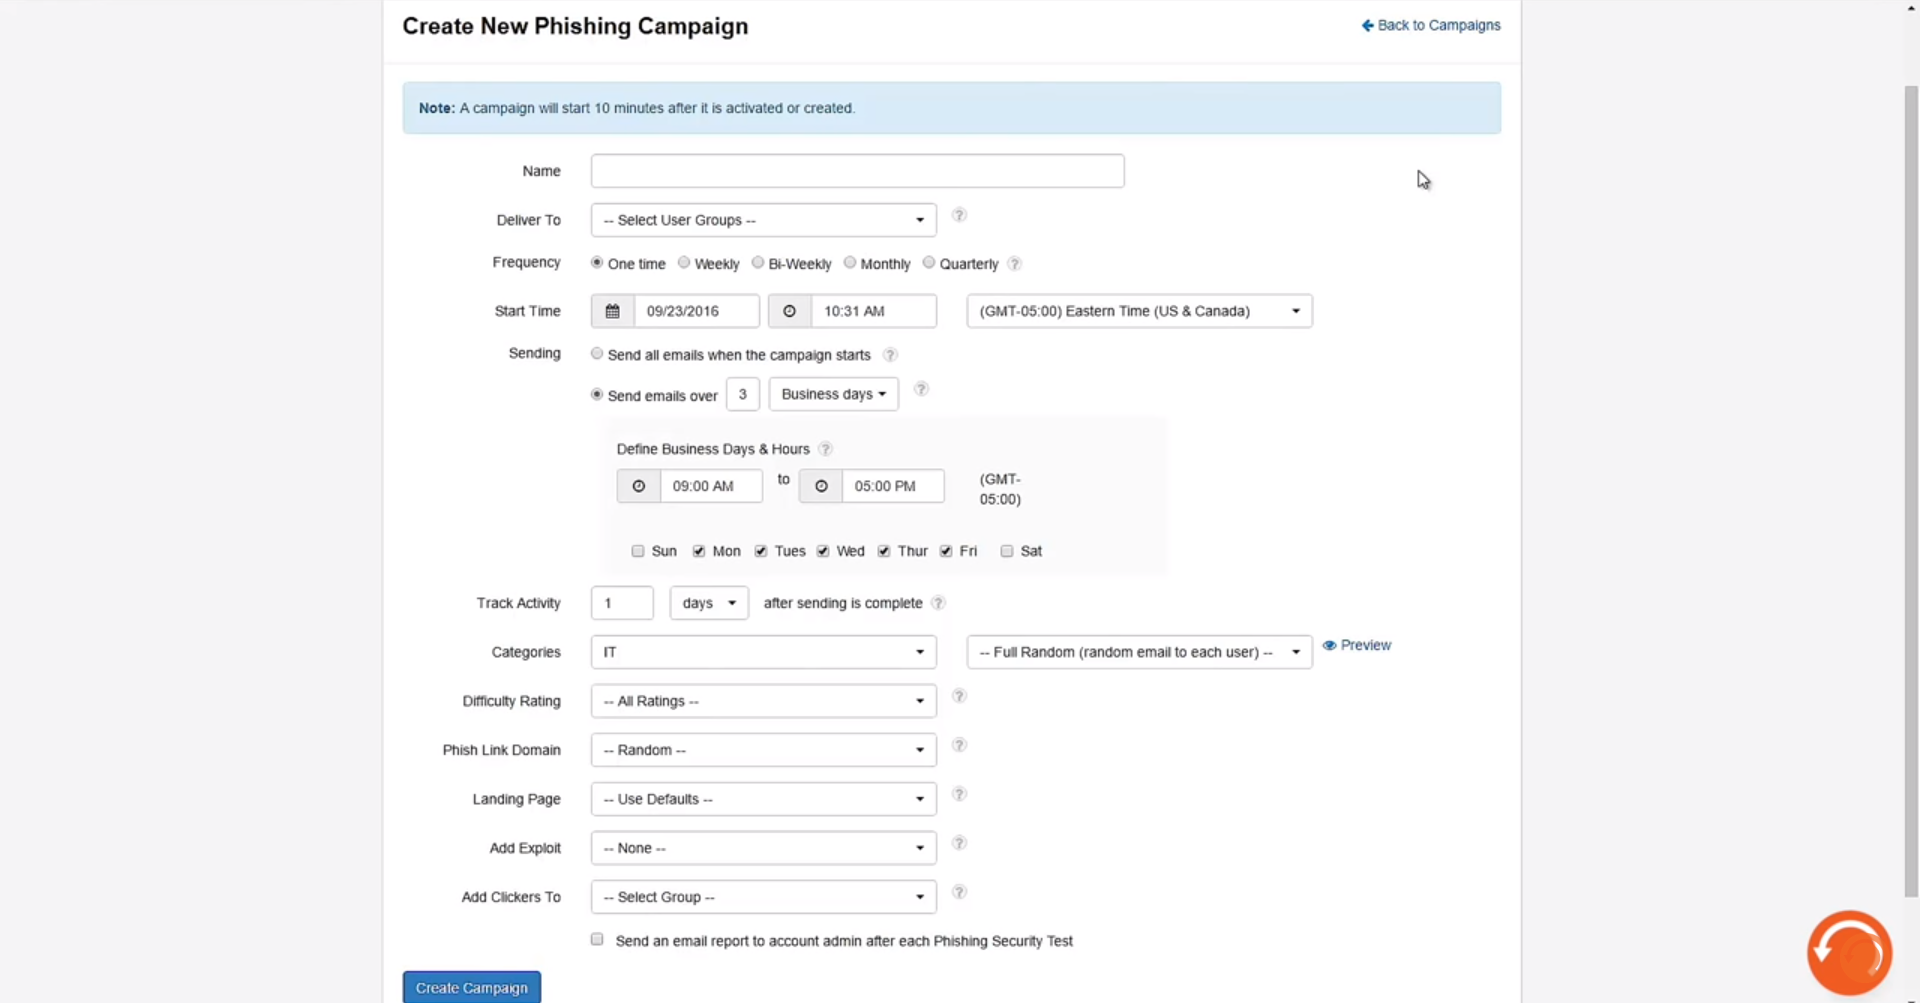Enable email report to account admin checkbox
Viewport: 1920px width, 1003px height.
point(597,939)
